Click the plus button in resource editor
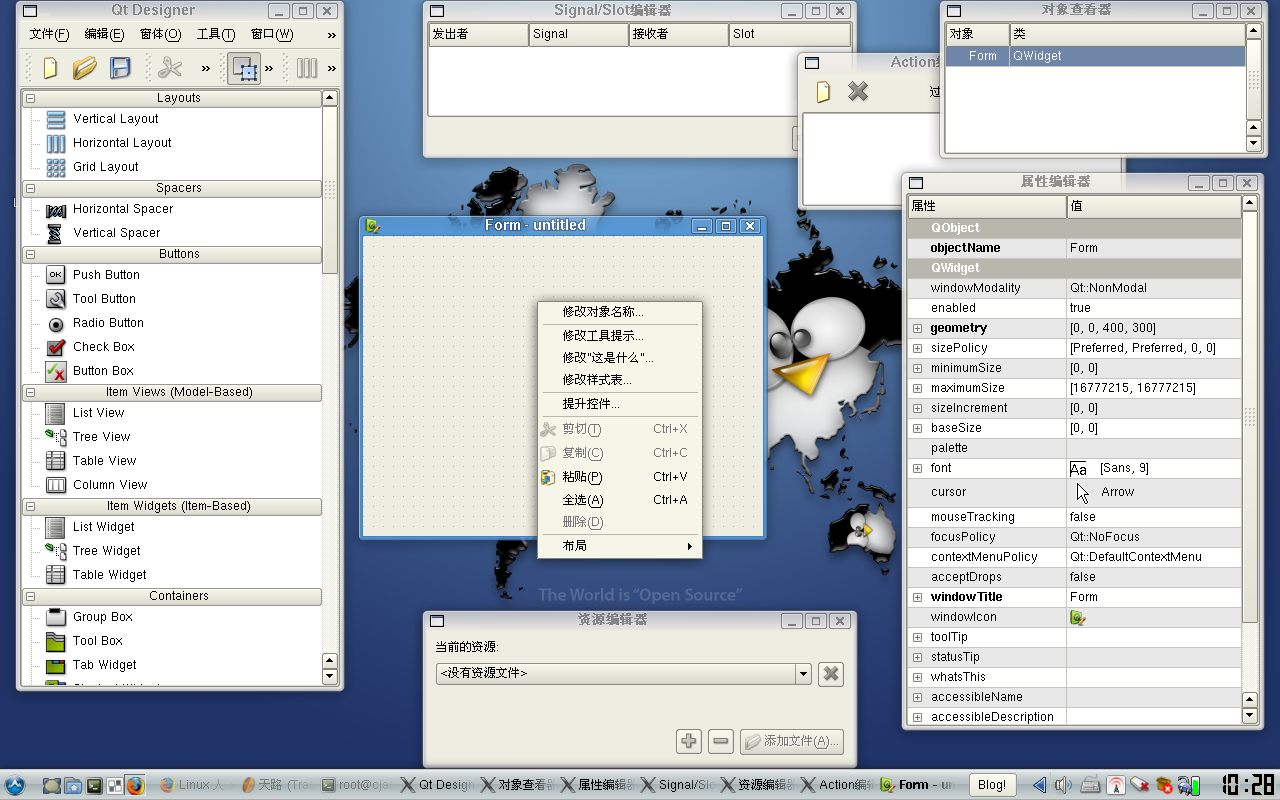1280x800 pixels. pos(689,741)
